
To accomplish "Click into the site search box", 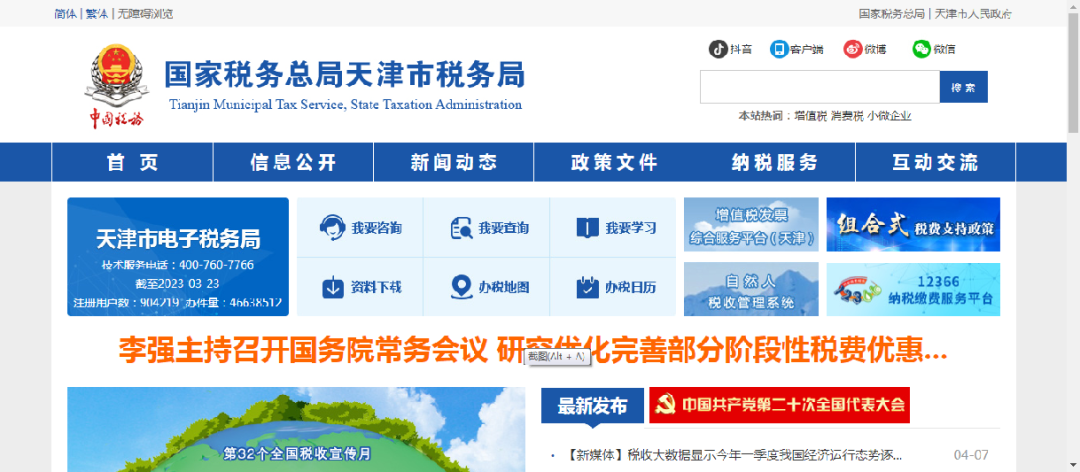I will coord(820,87).
